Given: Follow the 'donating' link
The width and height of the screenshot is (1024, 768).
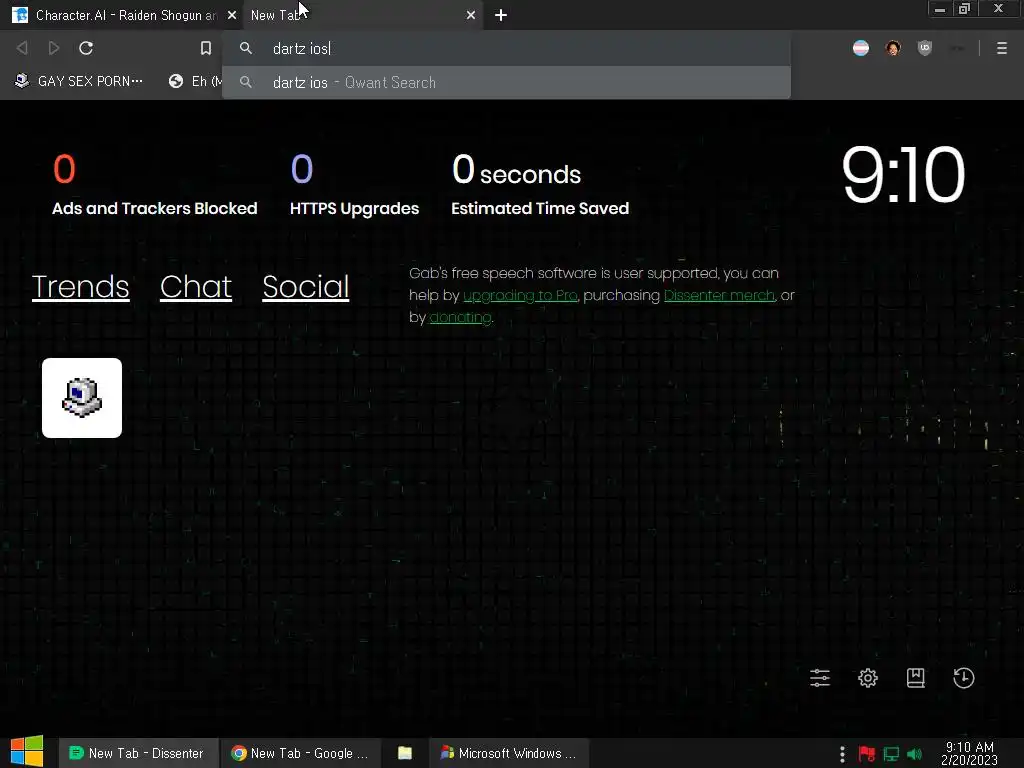Looking at the screenshot, I should point(460,317).
